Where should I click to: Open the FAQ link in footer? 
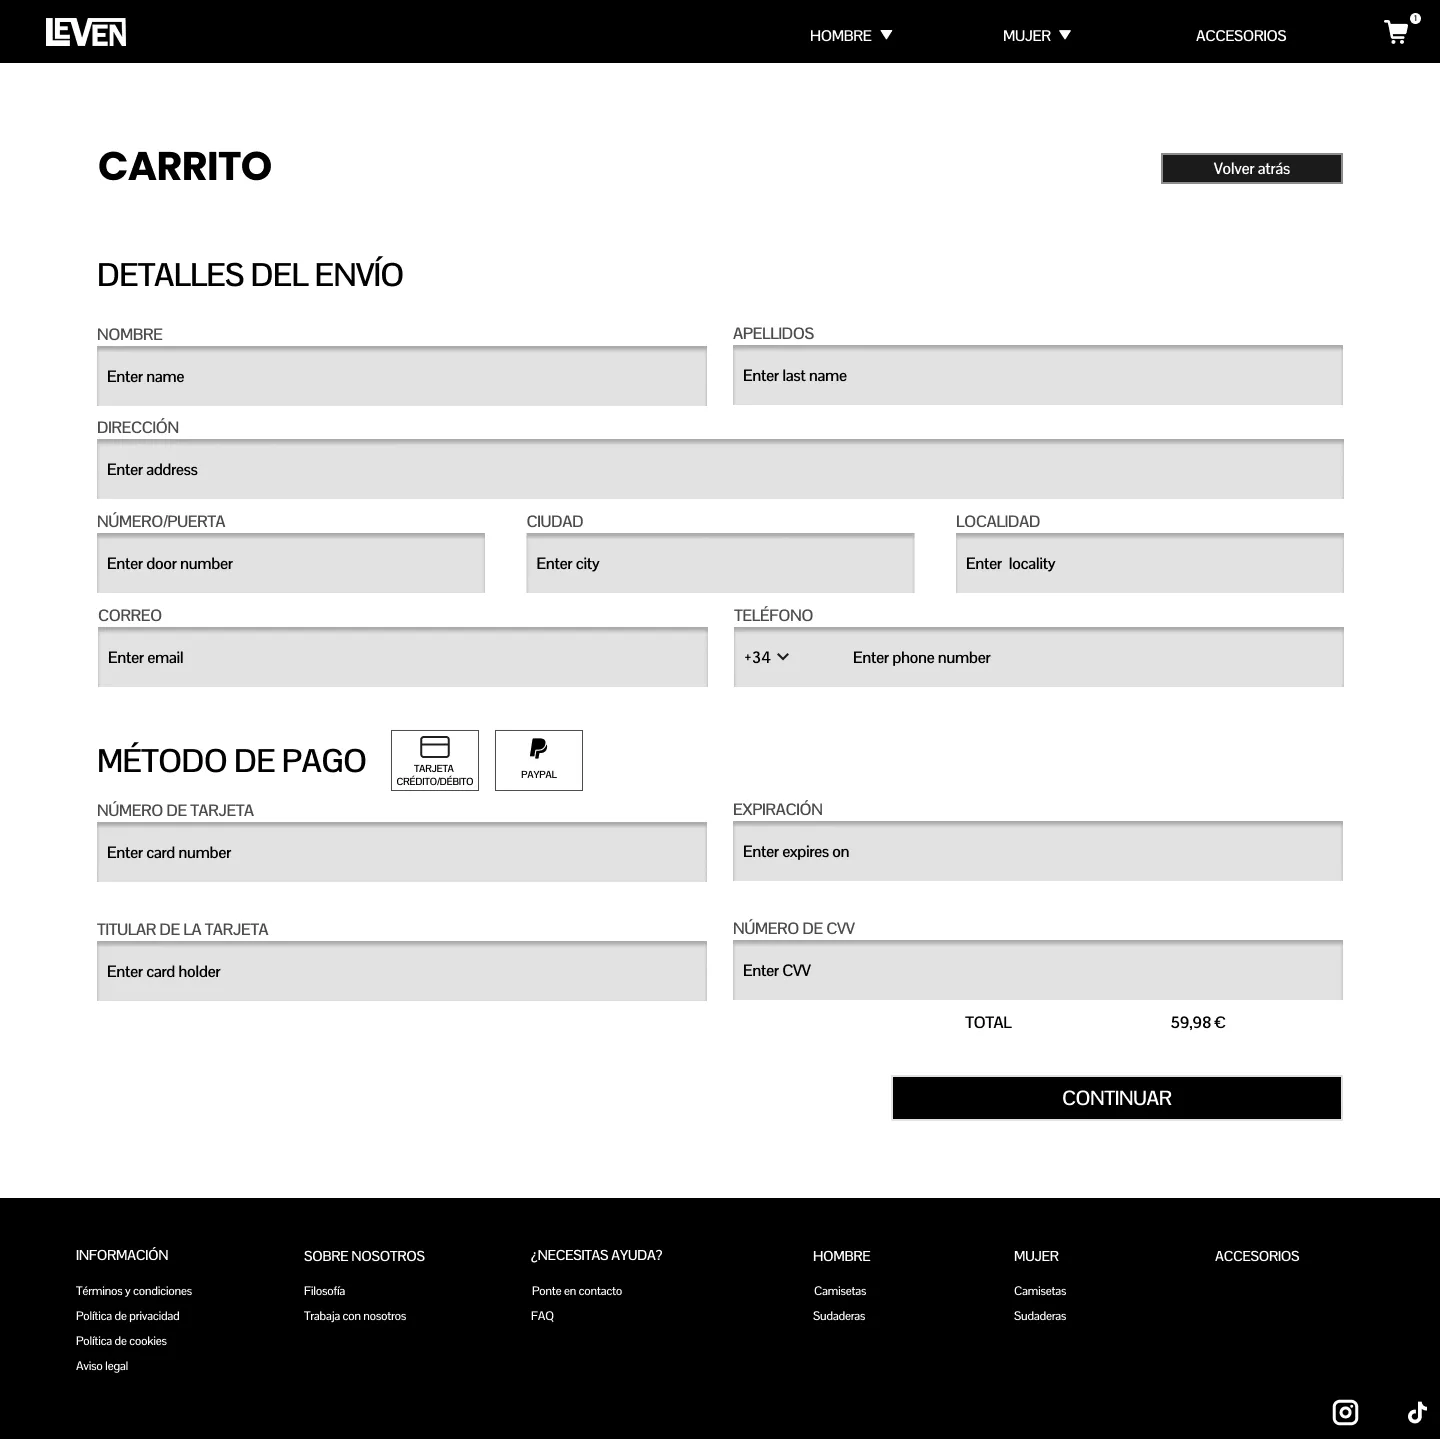(543, 1315)
